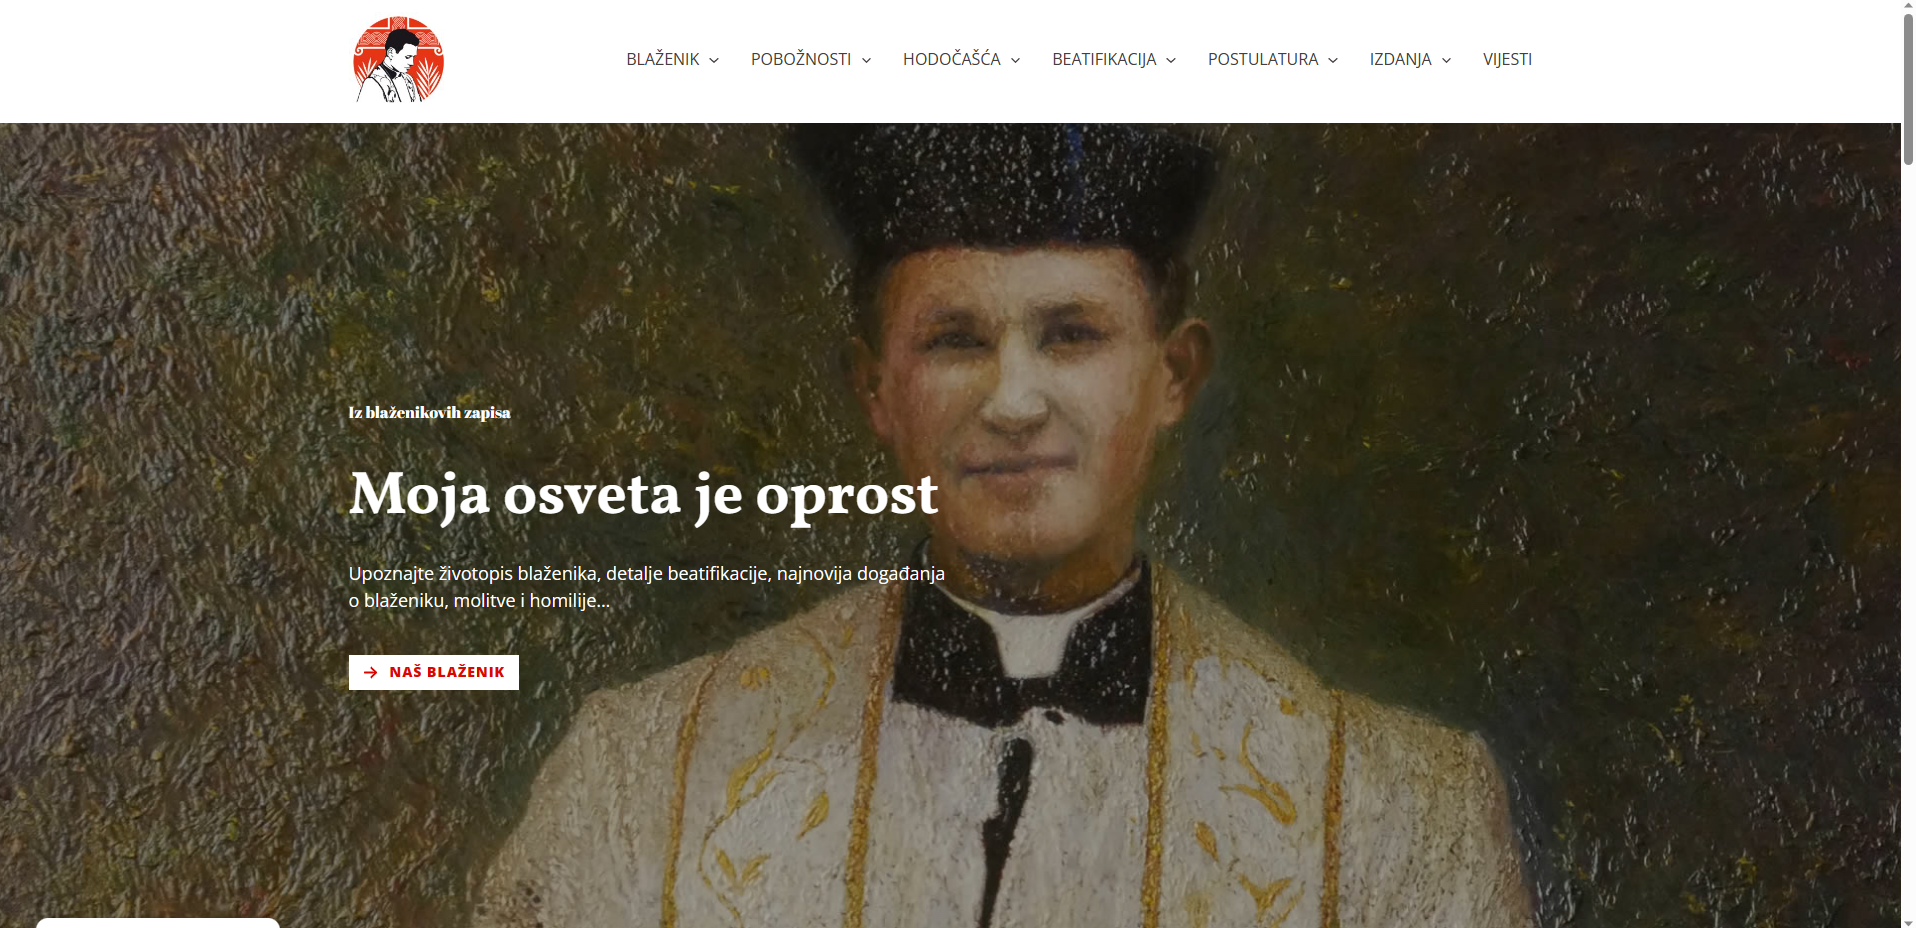Click the heading Moja osveta je oprost
Screen dimensions: 1916x928
click(644, 495)
